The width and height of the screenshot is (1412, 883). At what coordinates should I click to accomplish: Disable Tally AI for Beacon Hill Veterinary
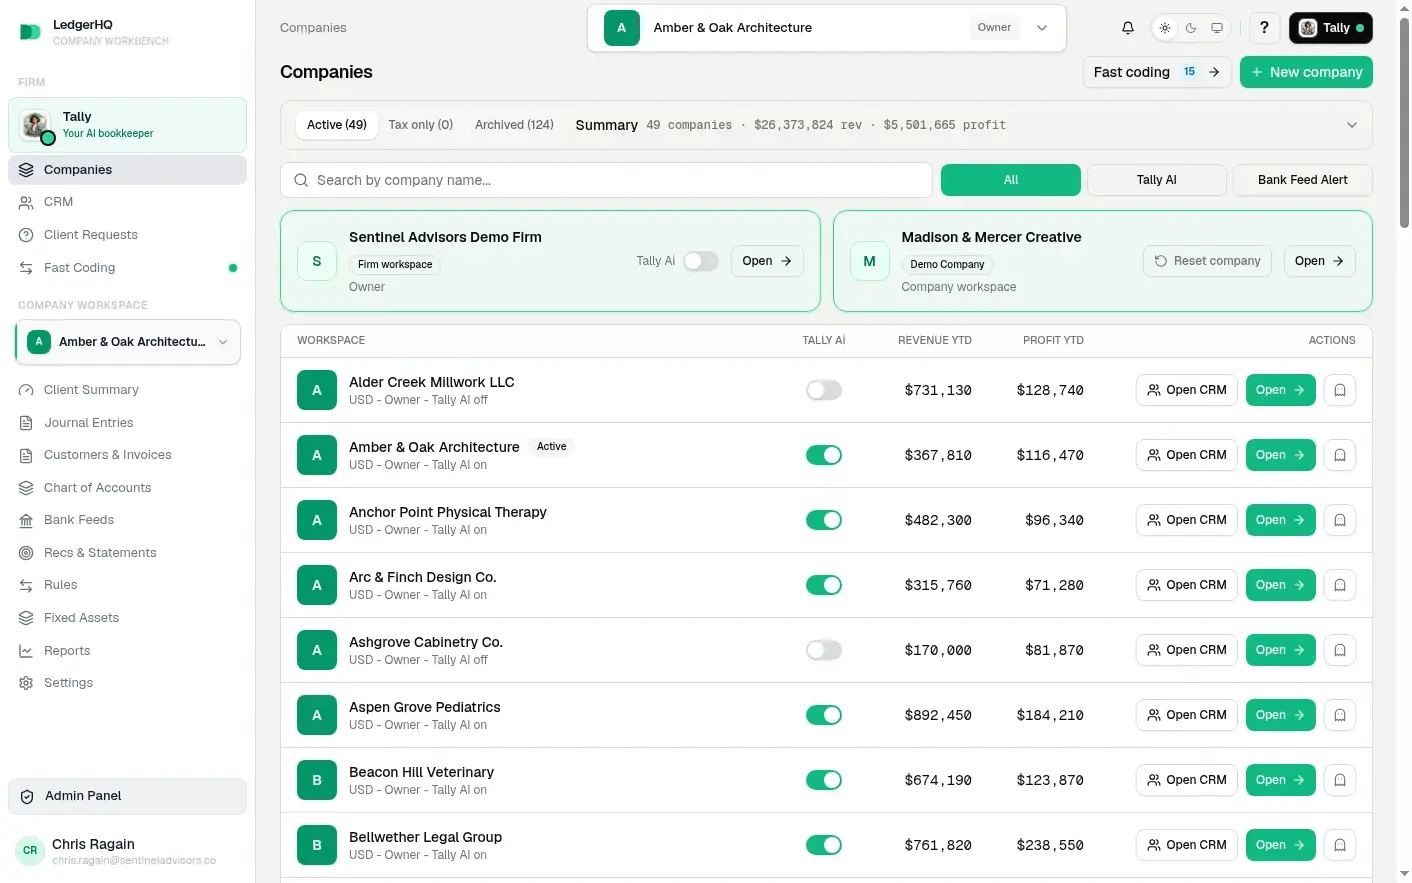[824, 780]
